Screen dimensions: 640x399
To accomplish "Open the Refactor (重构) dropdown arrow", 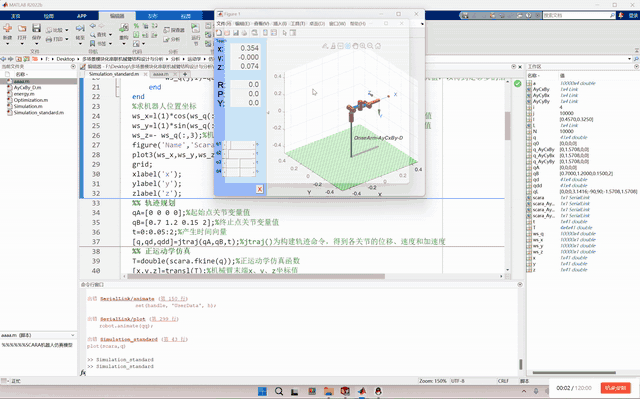I will click(124, 44).
